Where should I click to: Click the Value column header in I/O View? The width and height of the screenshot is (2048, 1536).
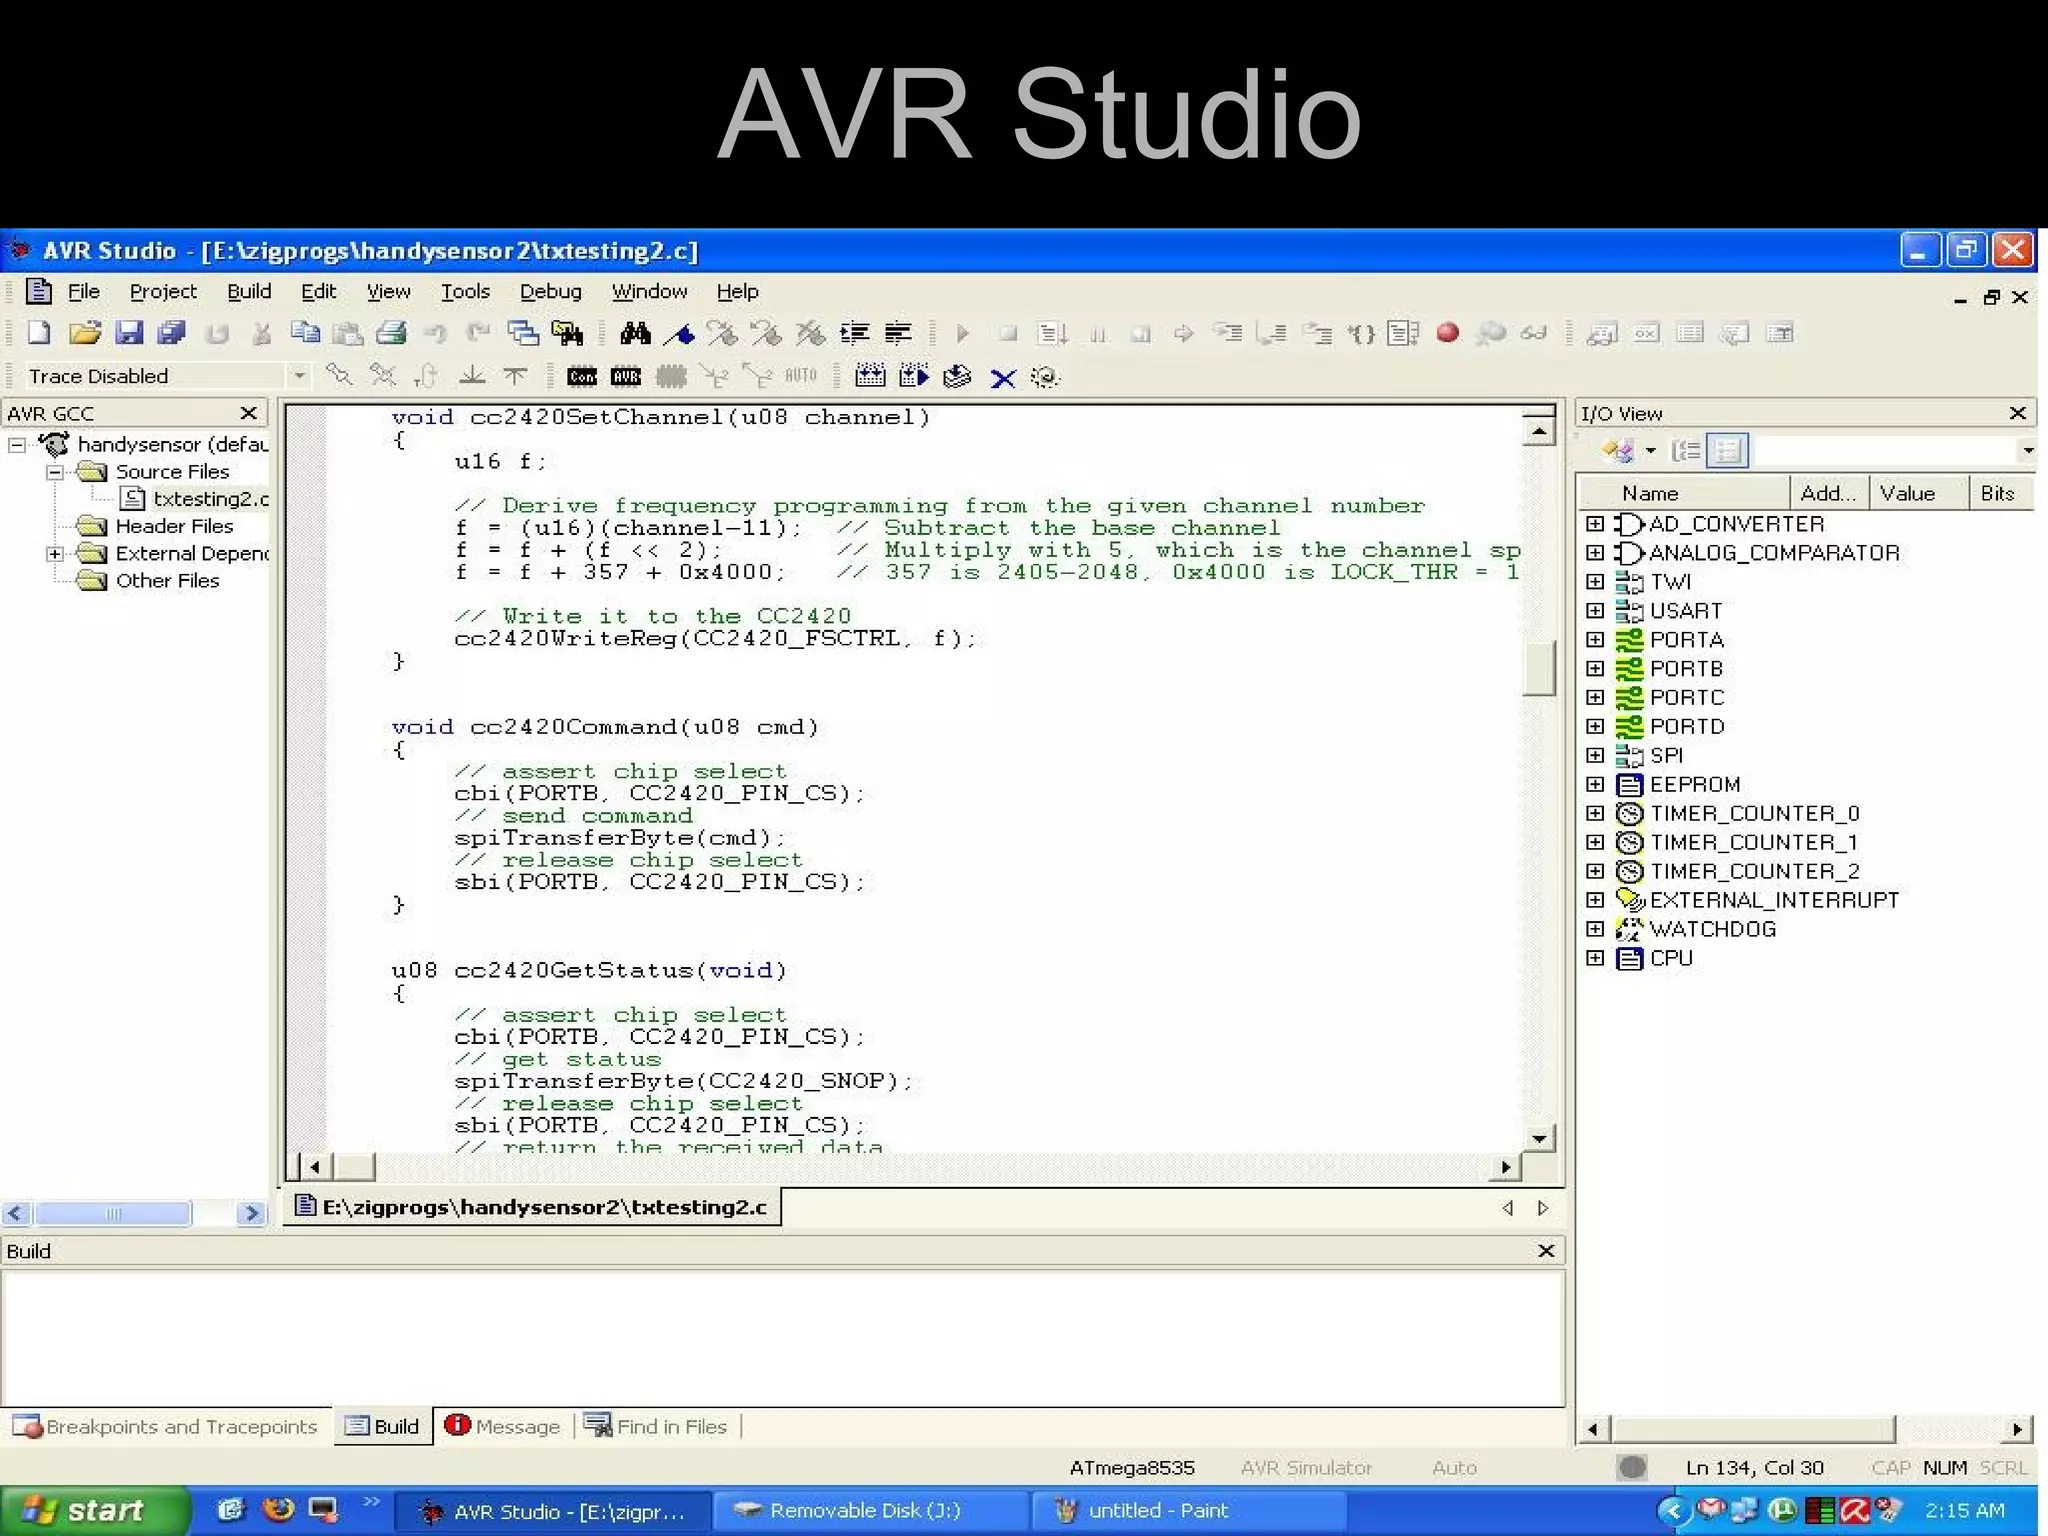point(1919,493)
